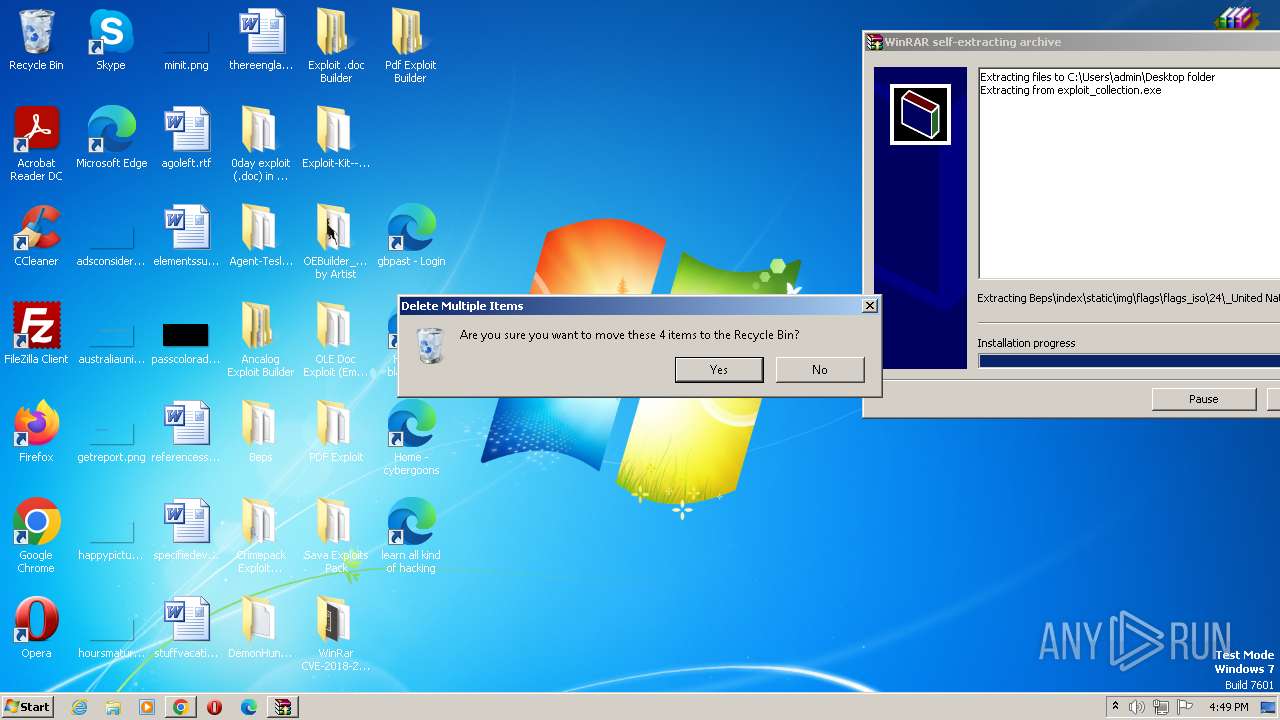This screenshot has width=1280, height=720.
Task: Select the Acrobat Reader DC shortcut
Action: point(36,144)
